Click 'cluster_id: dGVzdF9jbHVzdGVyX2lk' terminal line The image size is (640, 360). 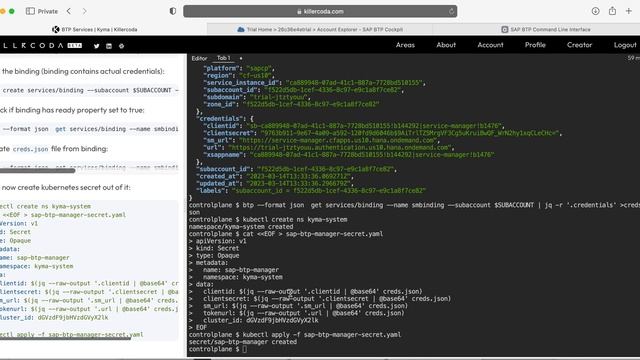click(x=260, y=320)
